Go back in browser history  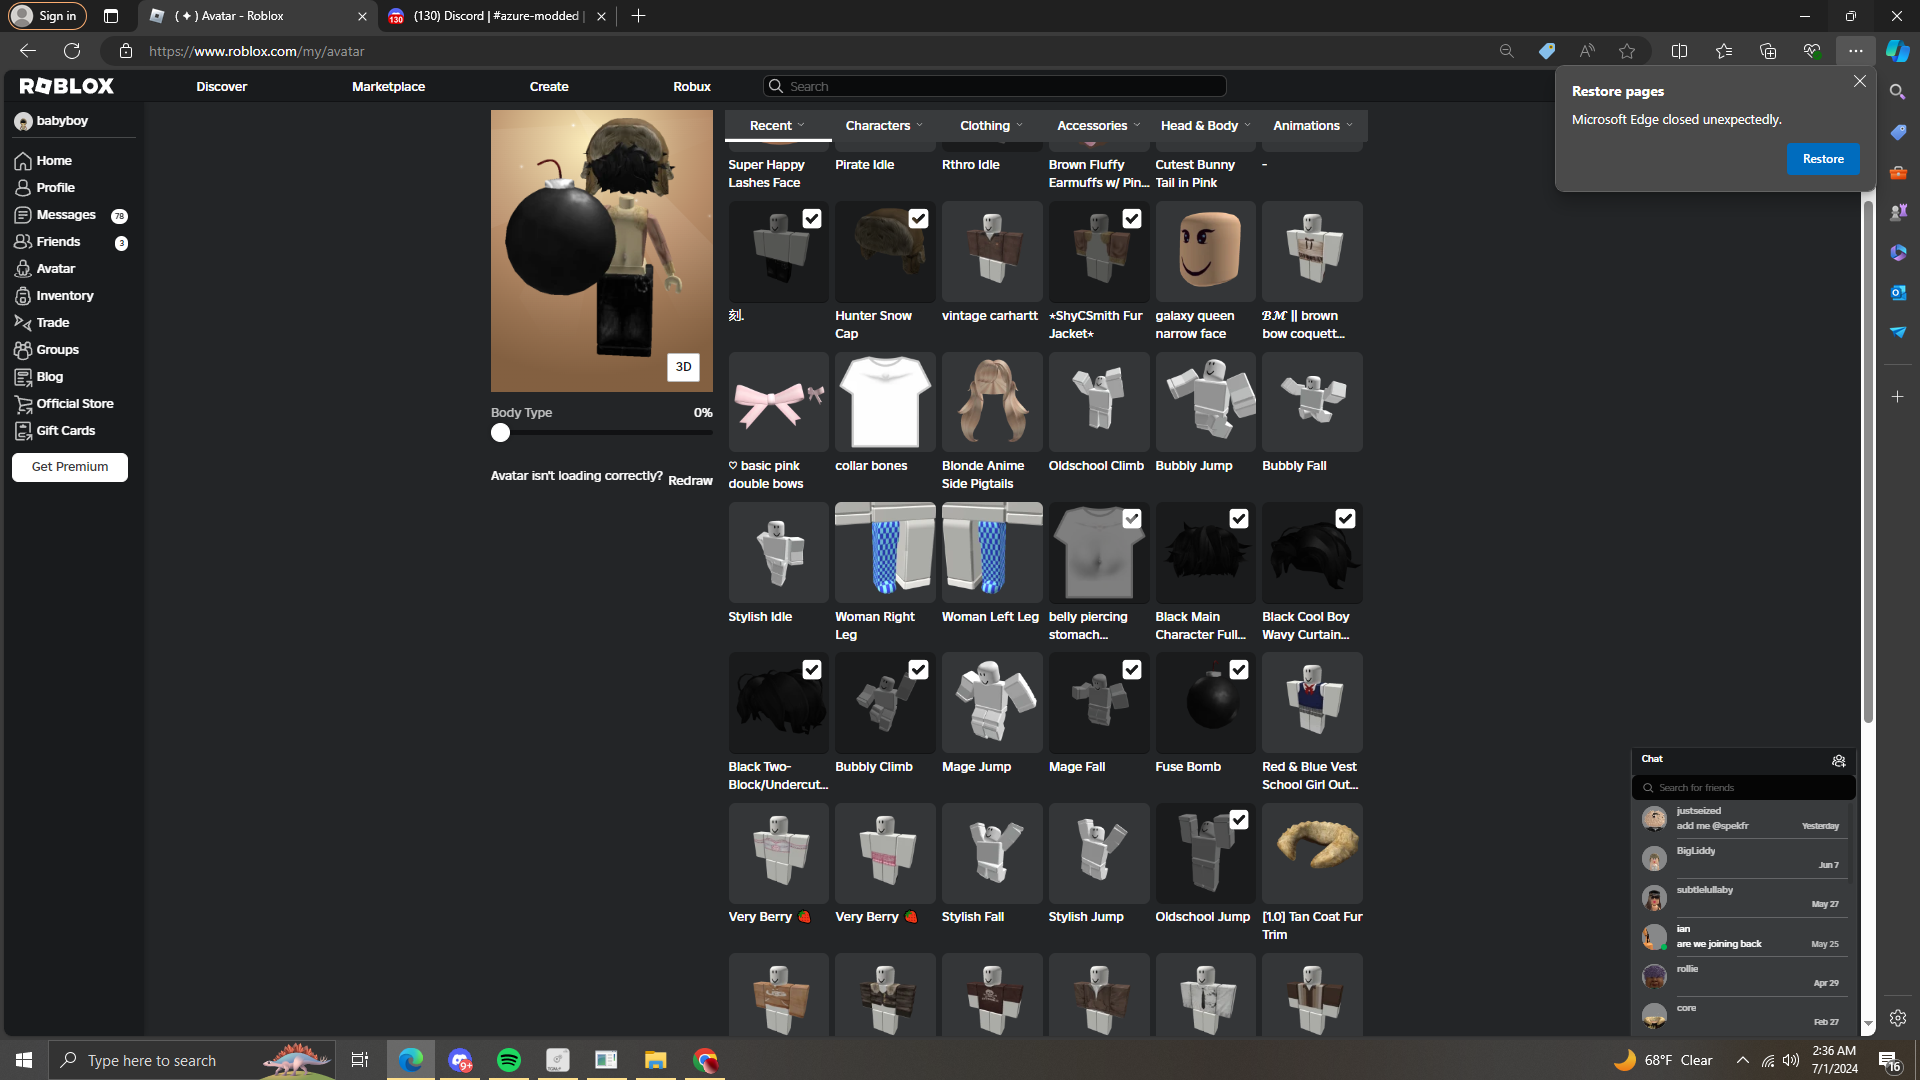point(28,51)
